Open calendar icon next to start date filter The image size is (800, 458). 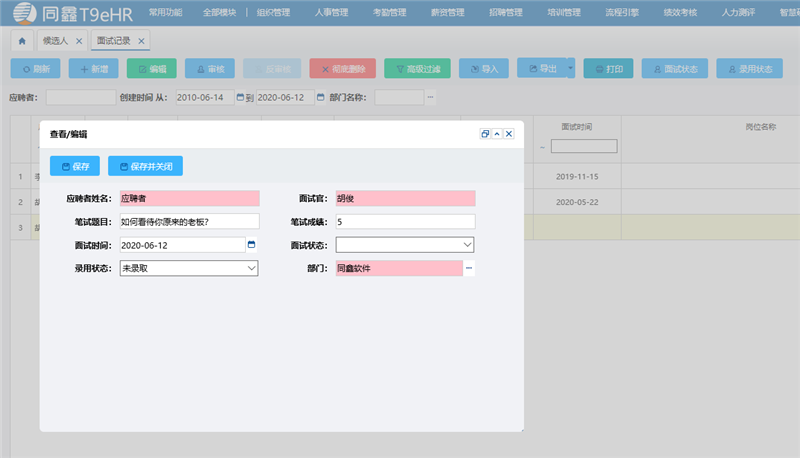click(240, 98)
